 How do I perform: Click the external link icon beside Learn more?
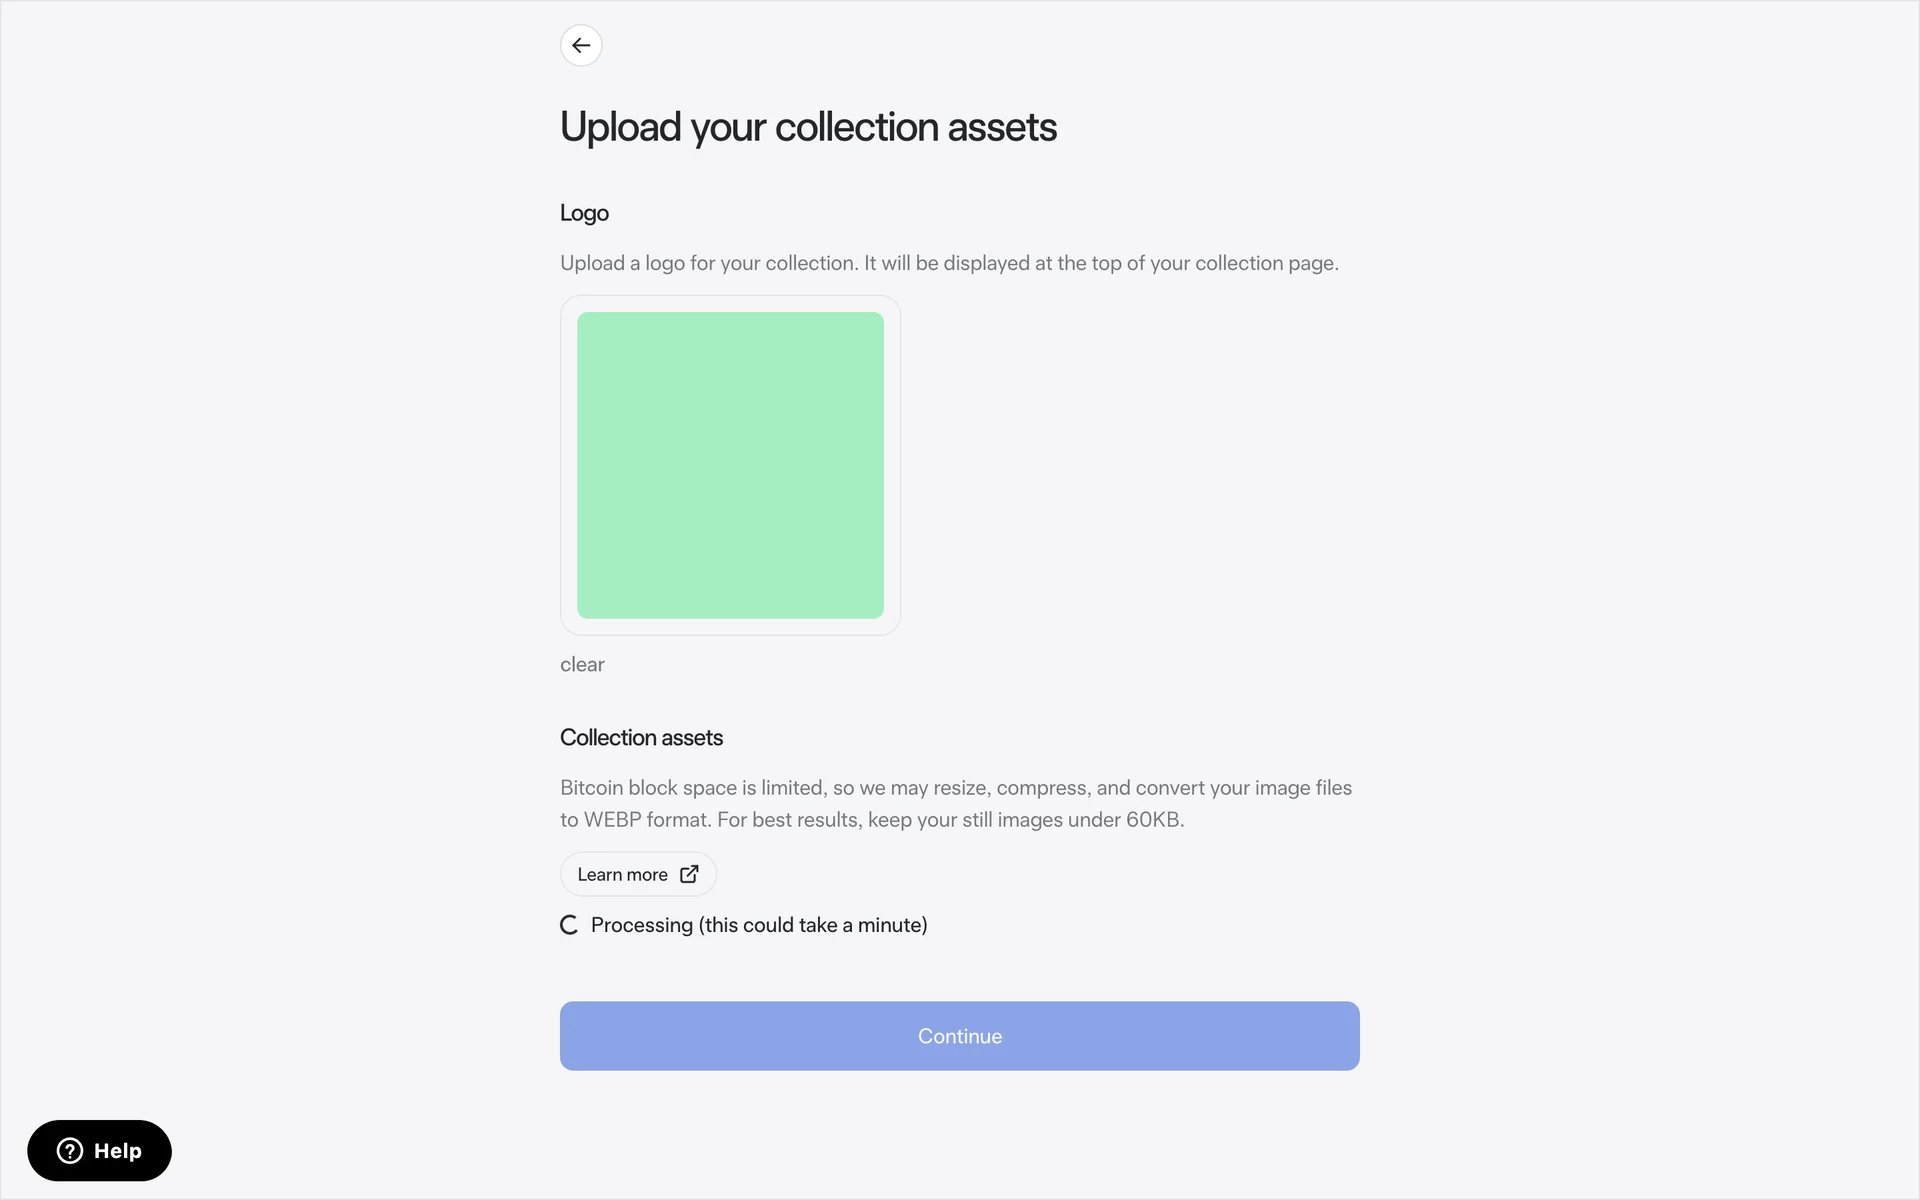pos(689,874)
